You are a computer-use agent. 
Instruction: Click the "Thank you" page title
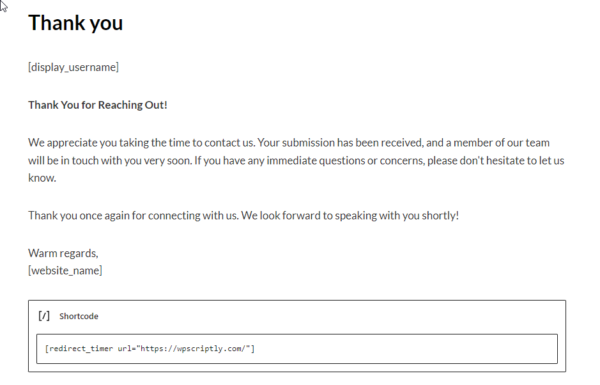click(x=75, y=23)
